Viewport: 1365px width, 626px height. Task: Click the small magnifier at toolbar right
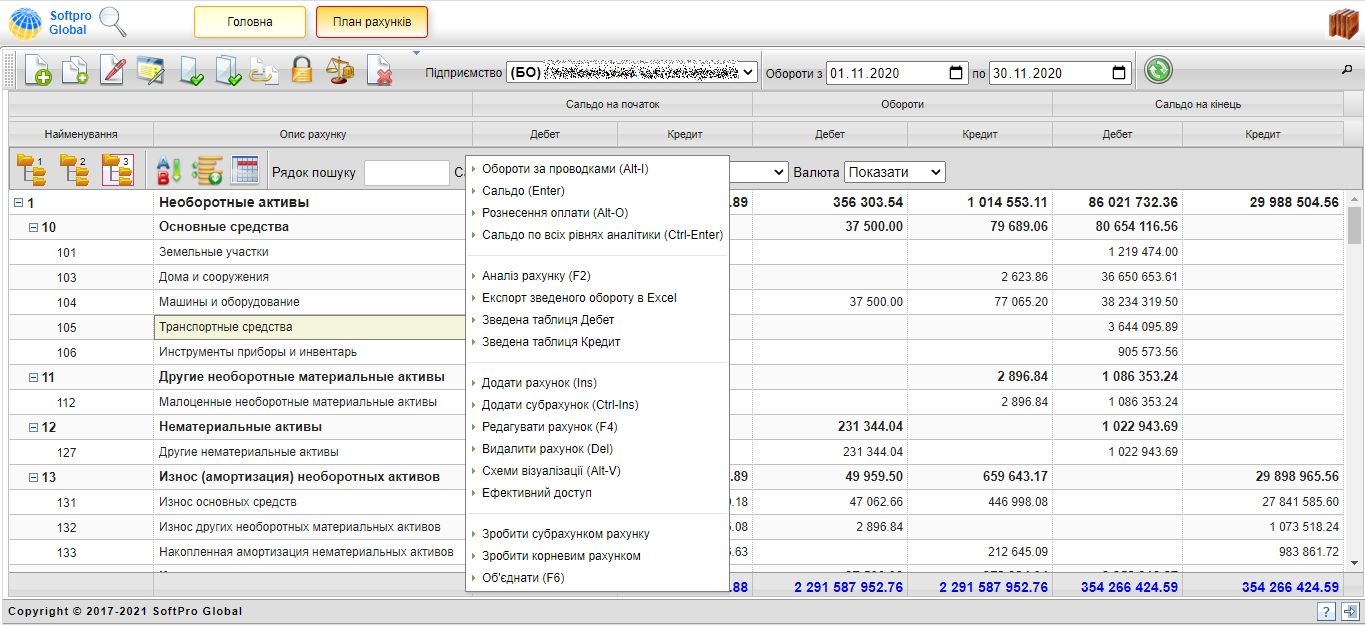point(1346,71)
